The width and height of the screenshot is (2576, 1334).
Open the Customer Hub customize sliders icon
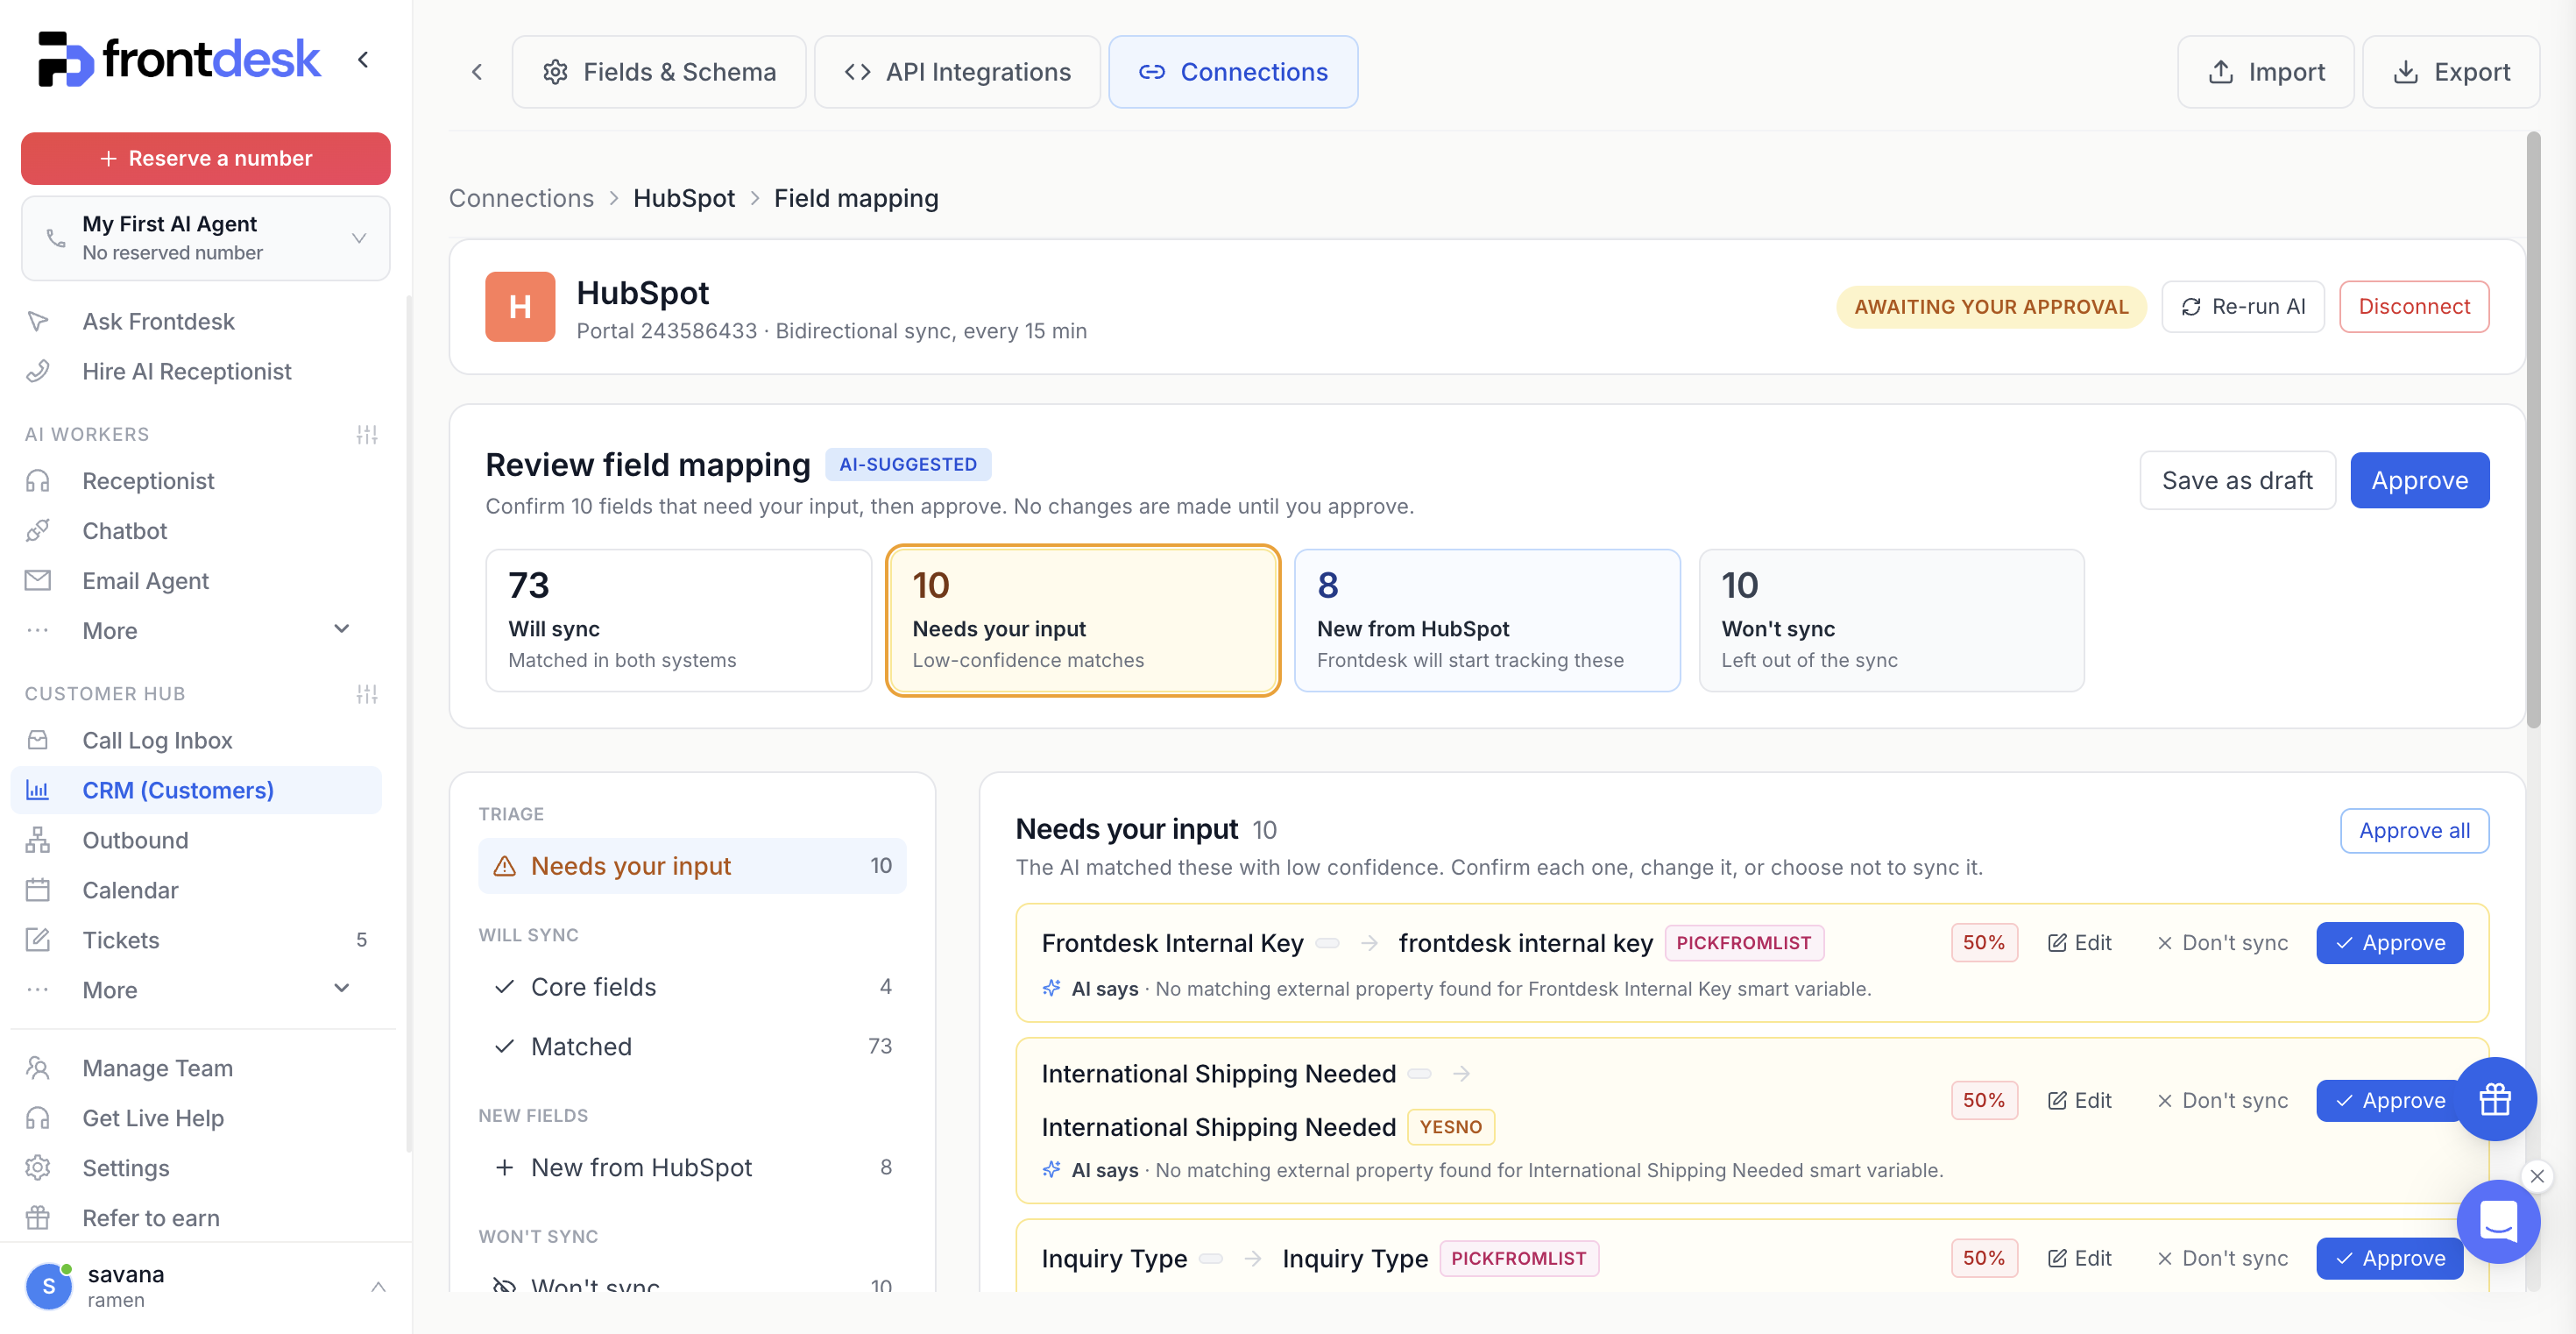pyautogui.click(x=367, y=694)
